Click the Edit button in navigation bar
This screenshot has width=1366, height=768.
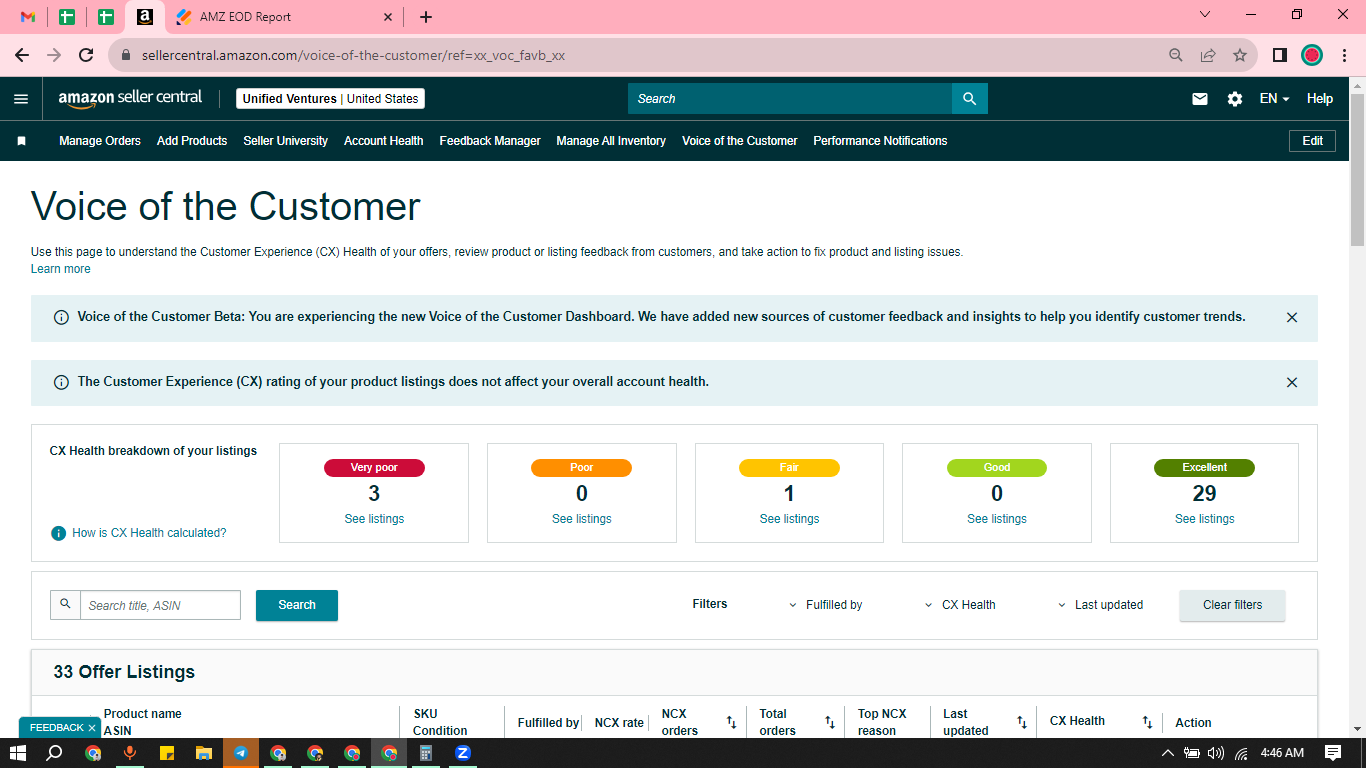1313,141
